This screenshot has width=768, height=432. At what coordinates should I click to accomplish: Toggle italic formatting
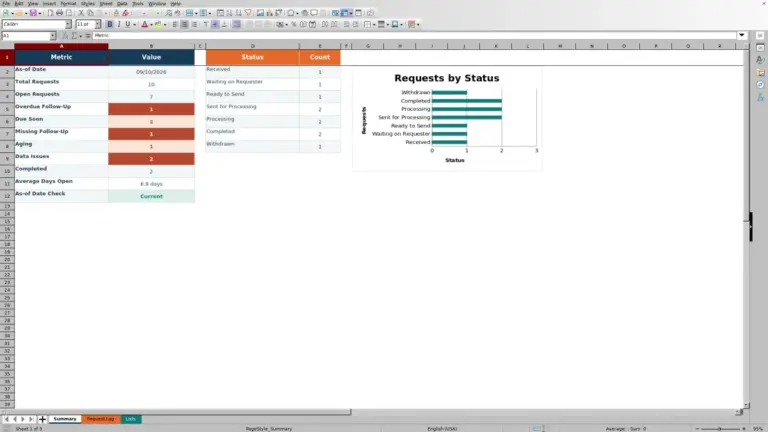(x=119, y=24)
